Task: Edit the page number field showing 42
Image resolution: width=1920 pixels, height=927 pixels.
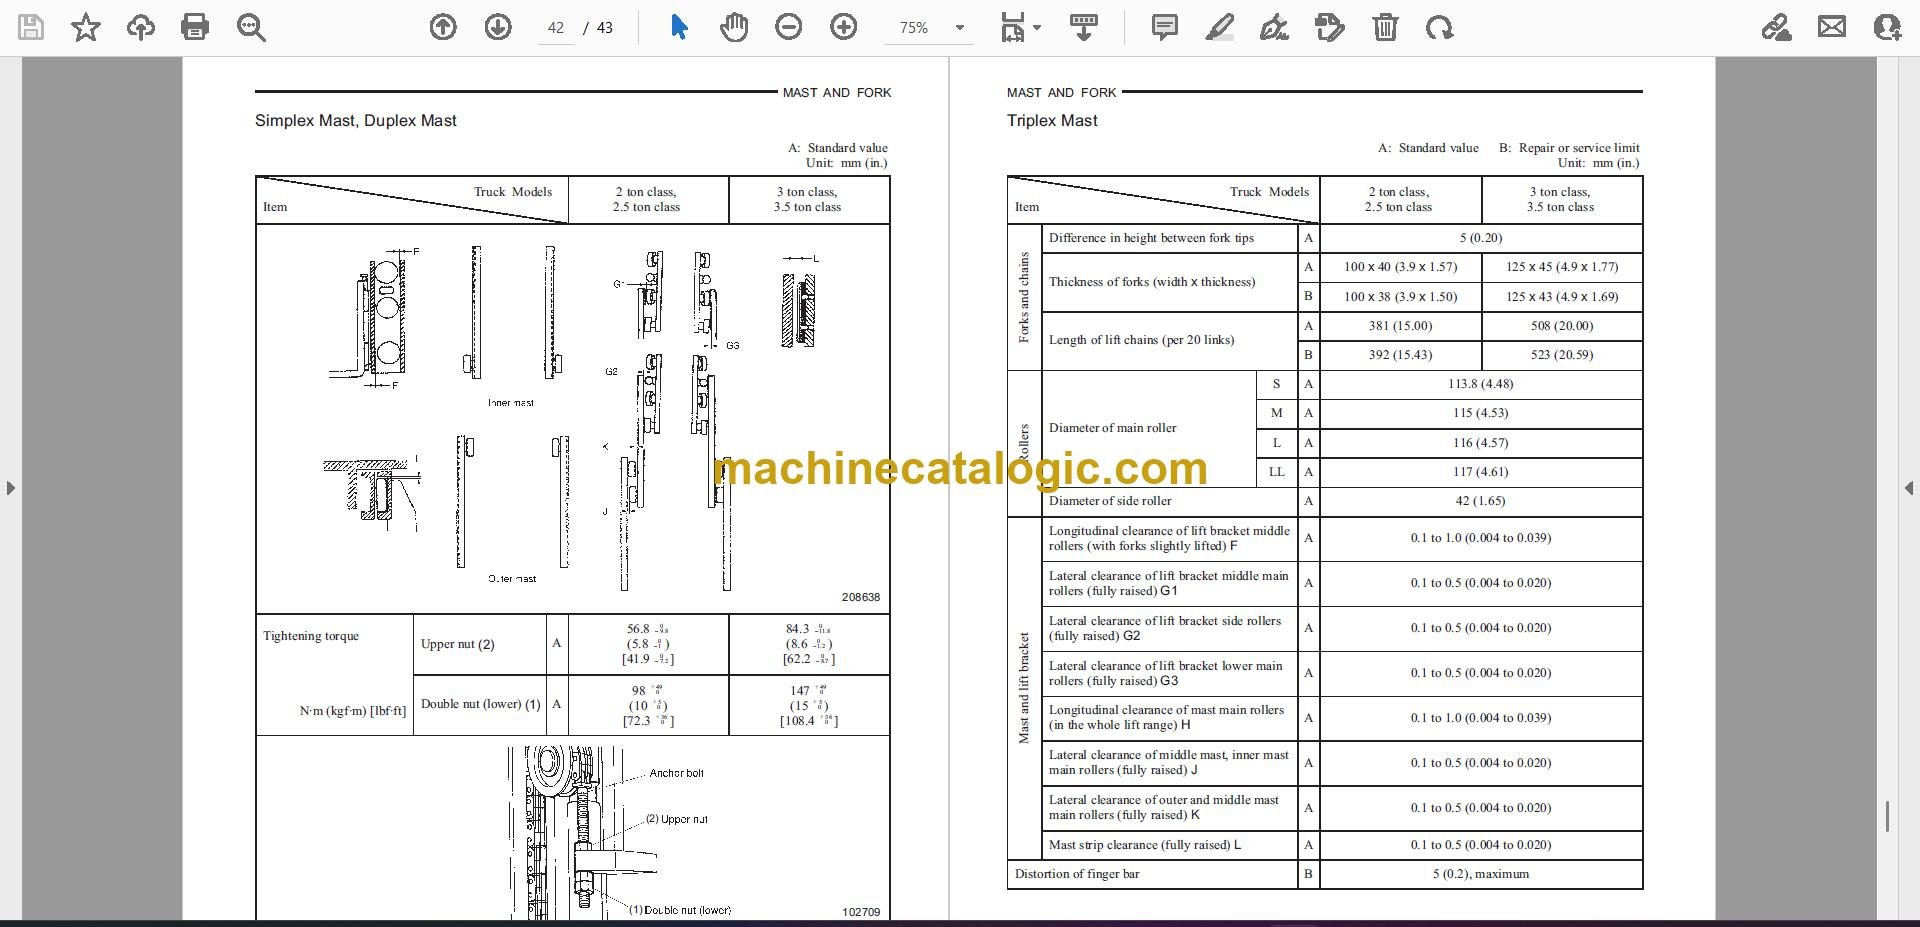Action: pos(556,28)
